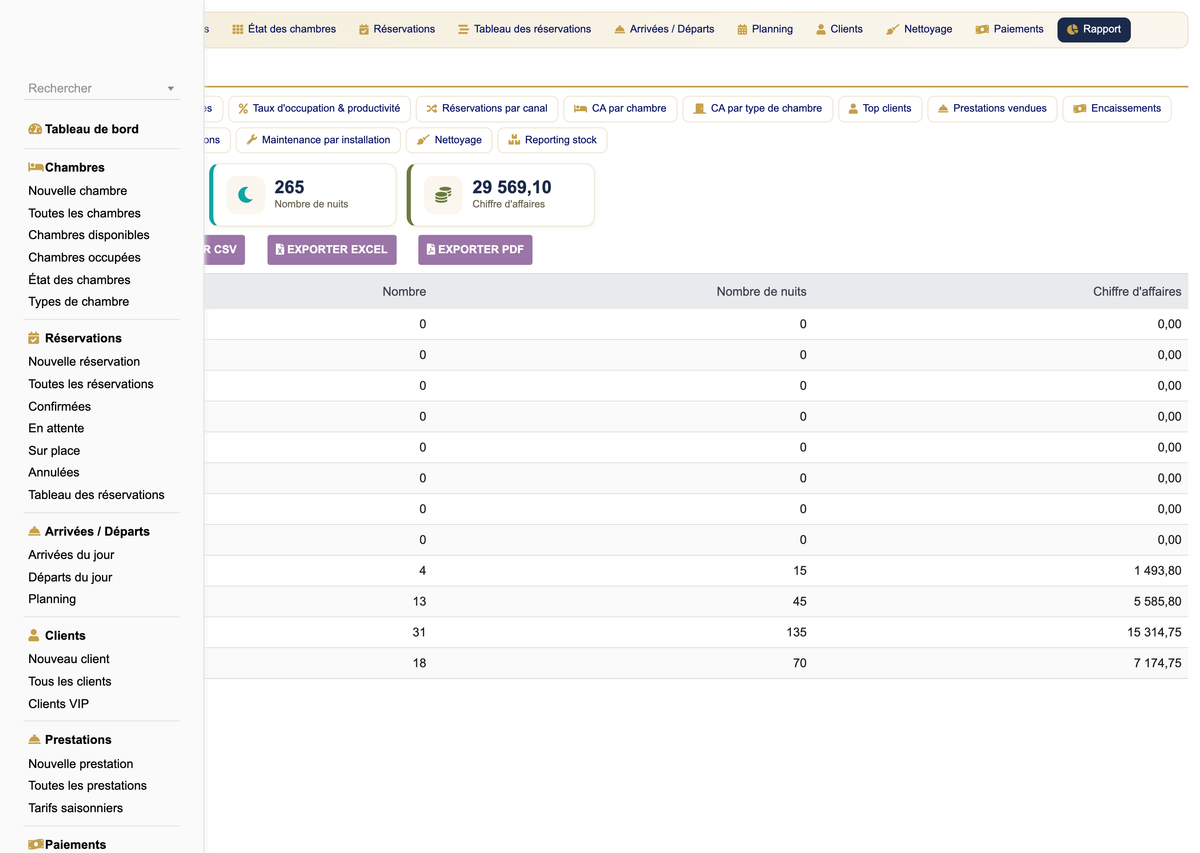Viewport: 1200px width, 853px height.
Task: Show En attente reservations
Action: (x=56, y=428)
